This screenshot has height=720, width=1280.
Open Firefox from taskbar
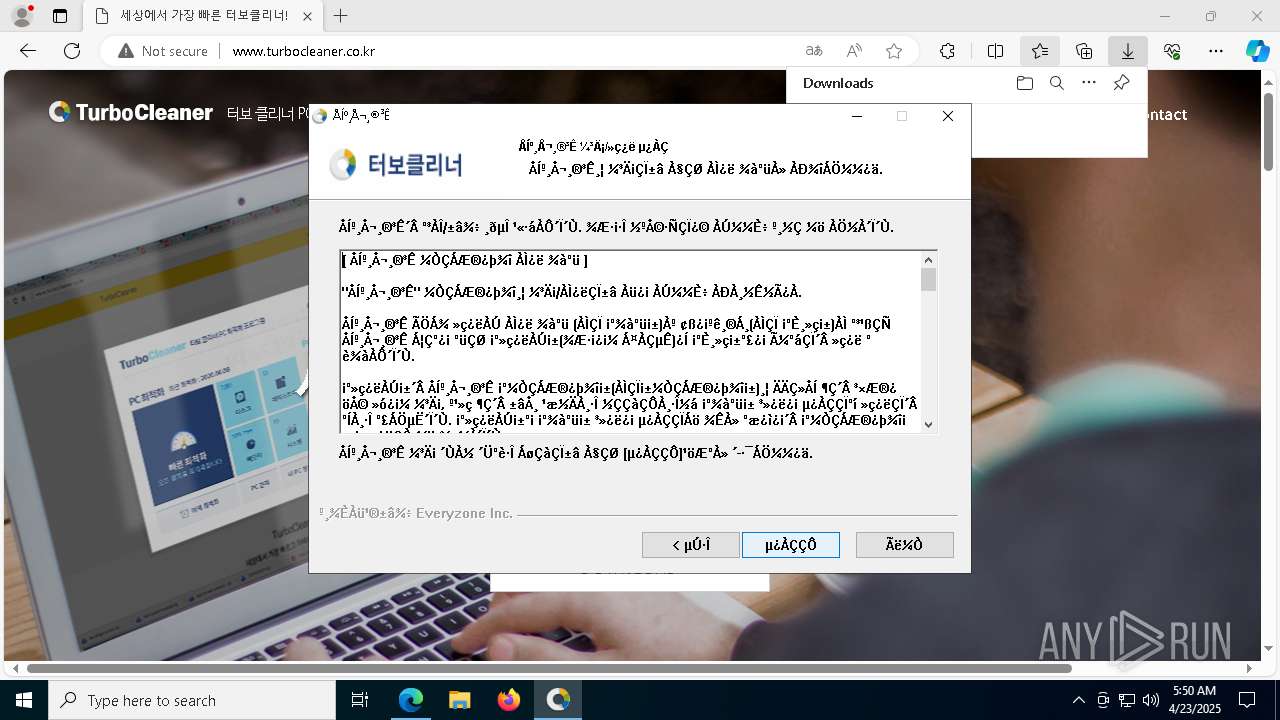coord(508,700)
